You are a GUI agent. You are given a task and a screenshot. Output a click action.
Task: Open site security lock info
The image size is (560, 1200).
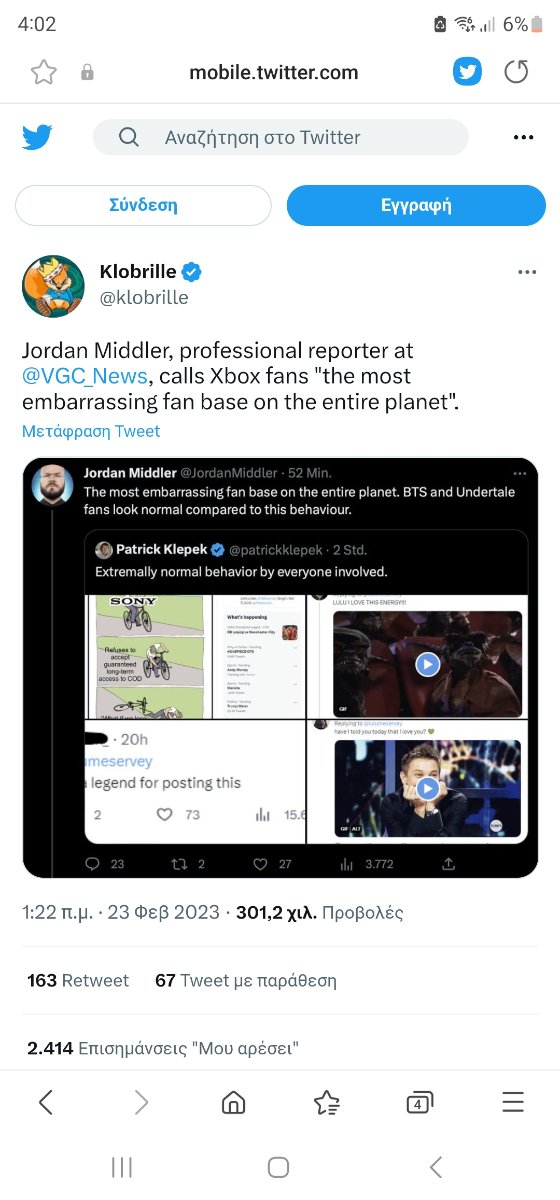(87, 72)
